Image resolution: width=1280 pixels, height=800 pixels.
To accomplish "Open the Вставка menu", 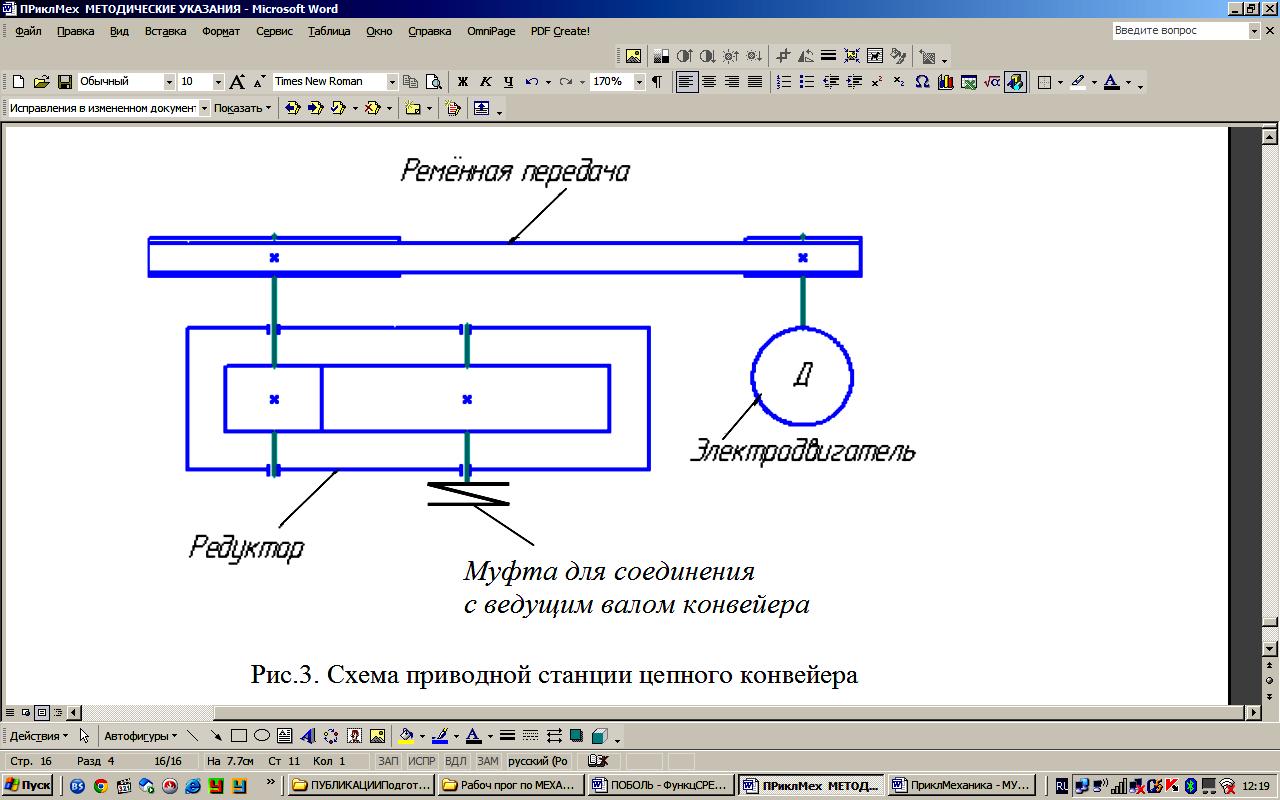I will pos(165,31).
